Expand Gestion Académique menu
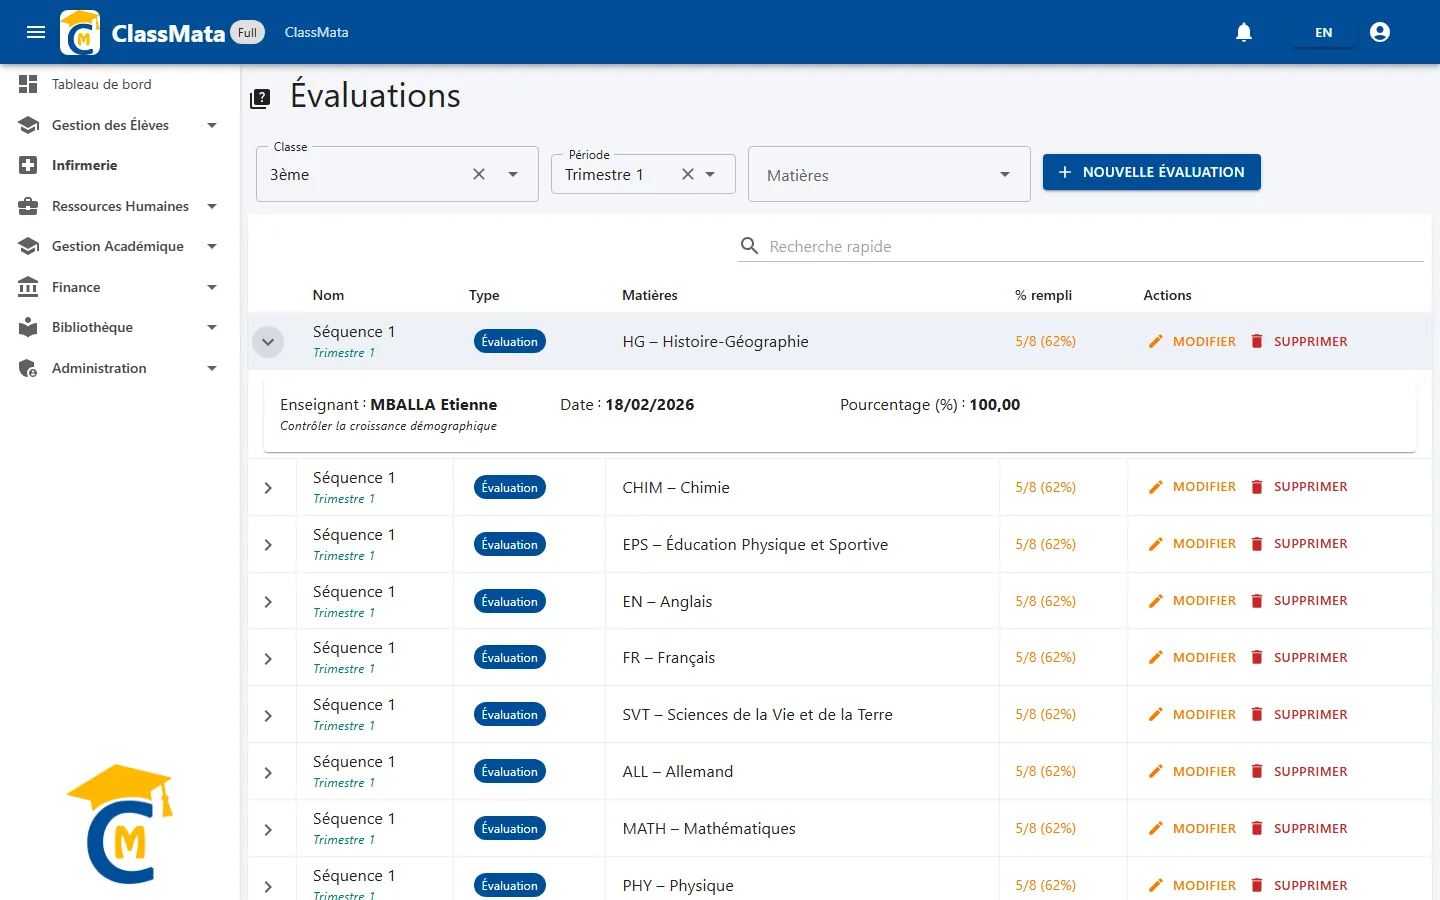 click(x=120, y=246)
